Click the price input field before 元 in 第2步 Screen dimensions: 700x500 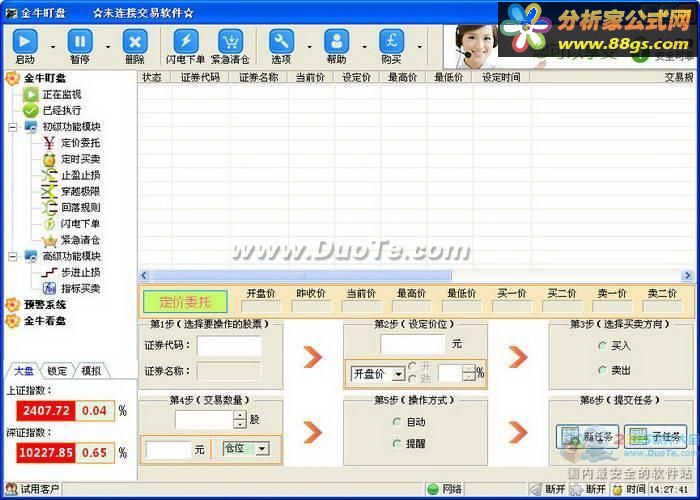(413, 344)
